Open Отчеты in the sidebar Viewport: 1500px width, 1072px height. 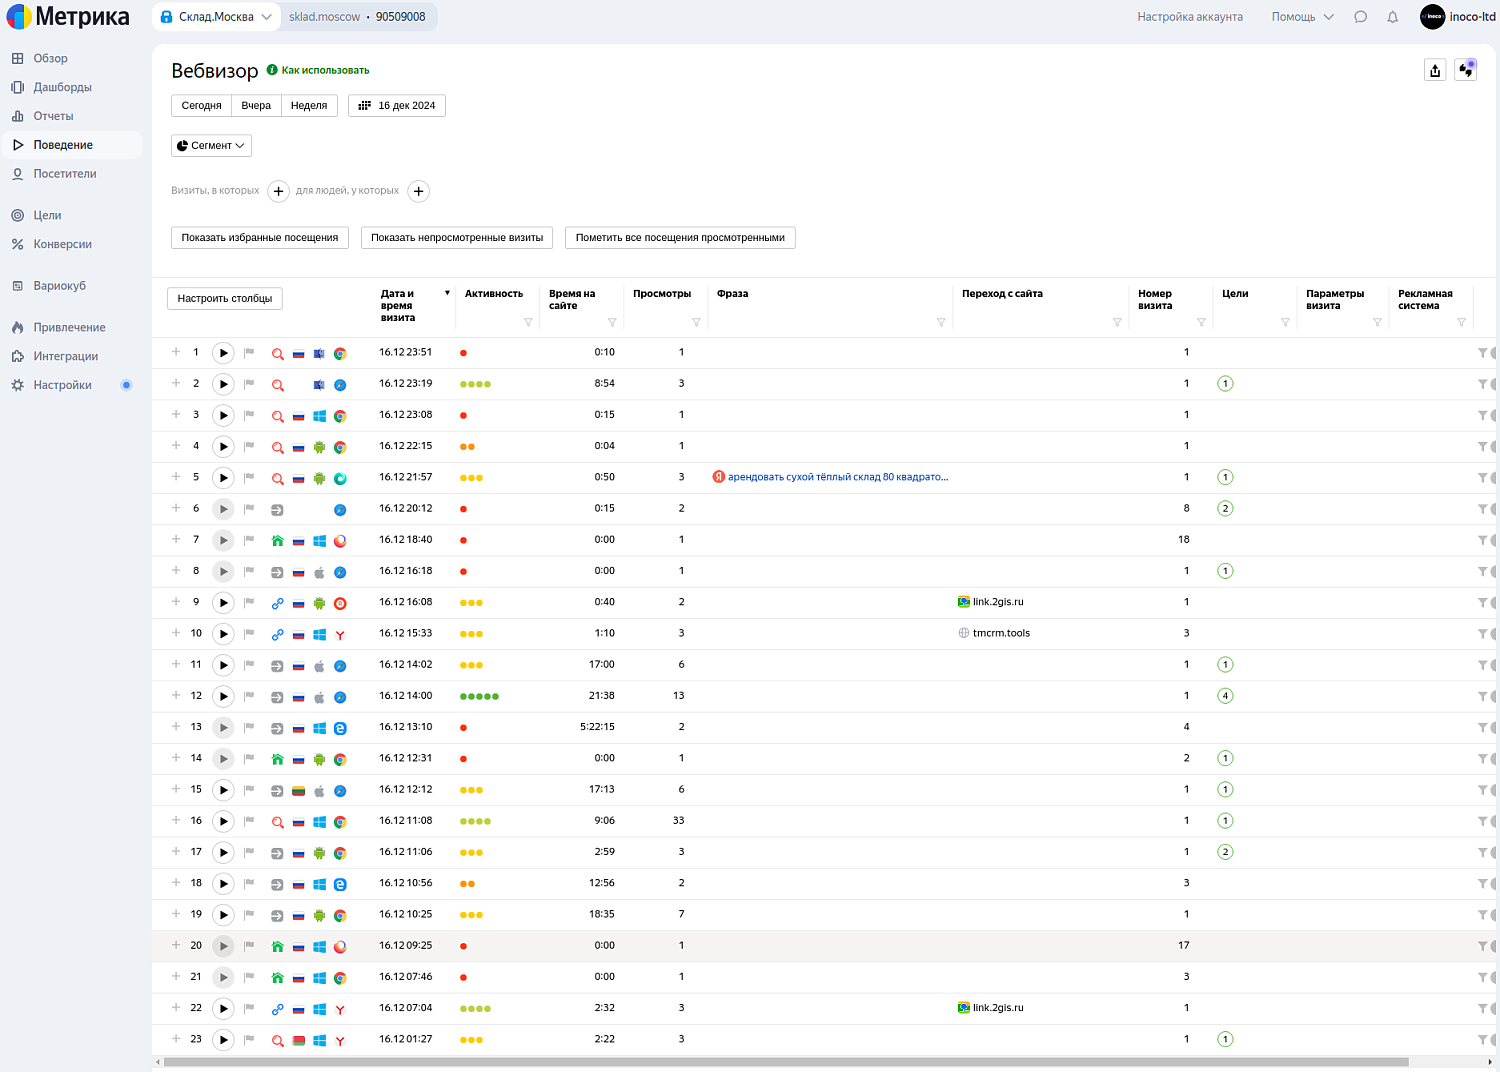[x=53, y=116]
